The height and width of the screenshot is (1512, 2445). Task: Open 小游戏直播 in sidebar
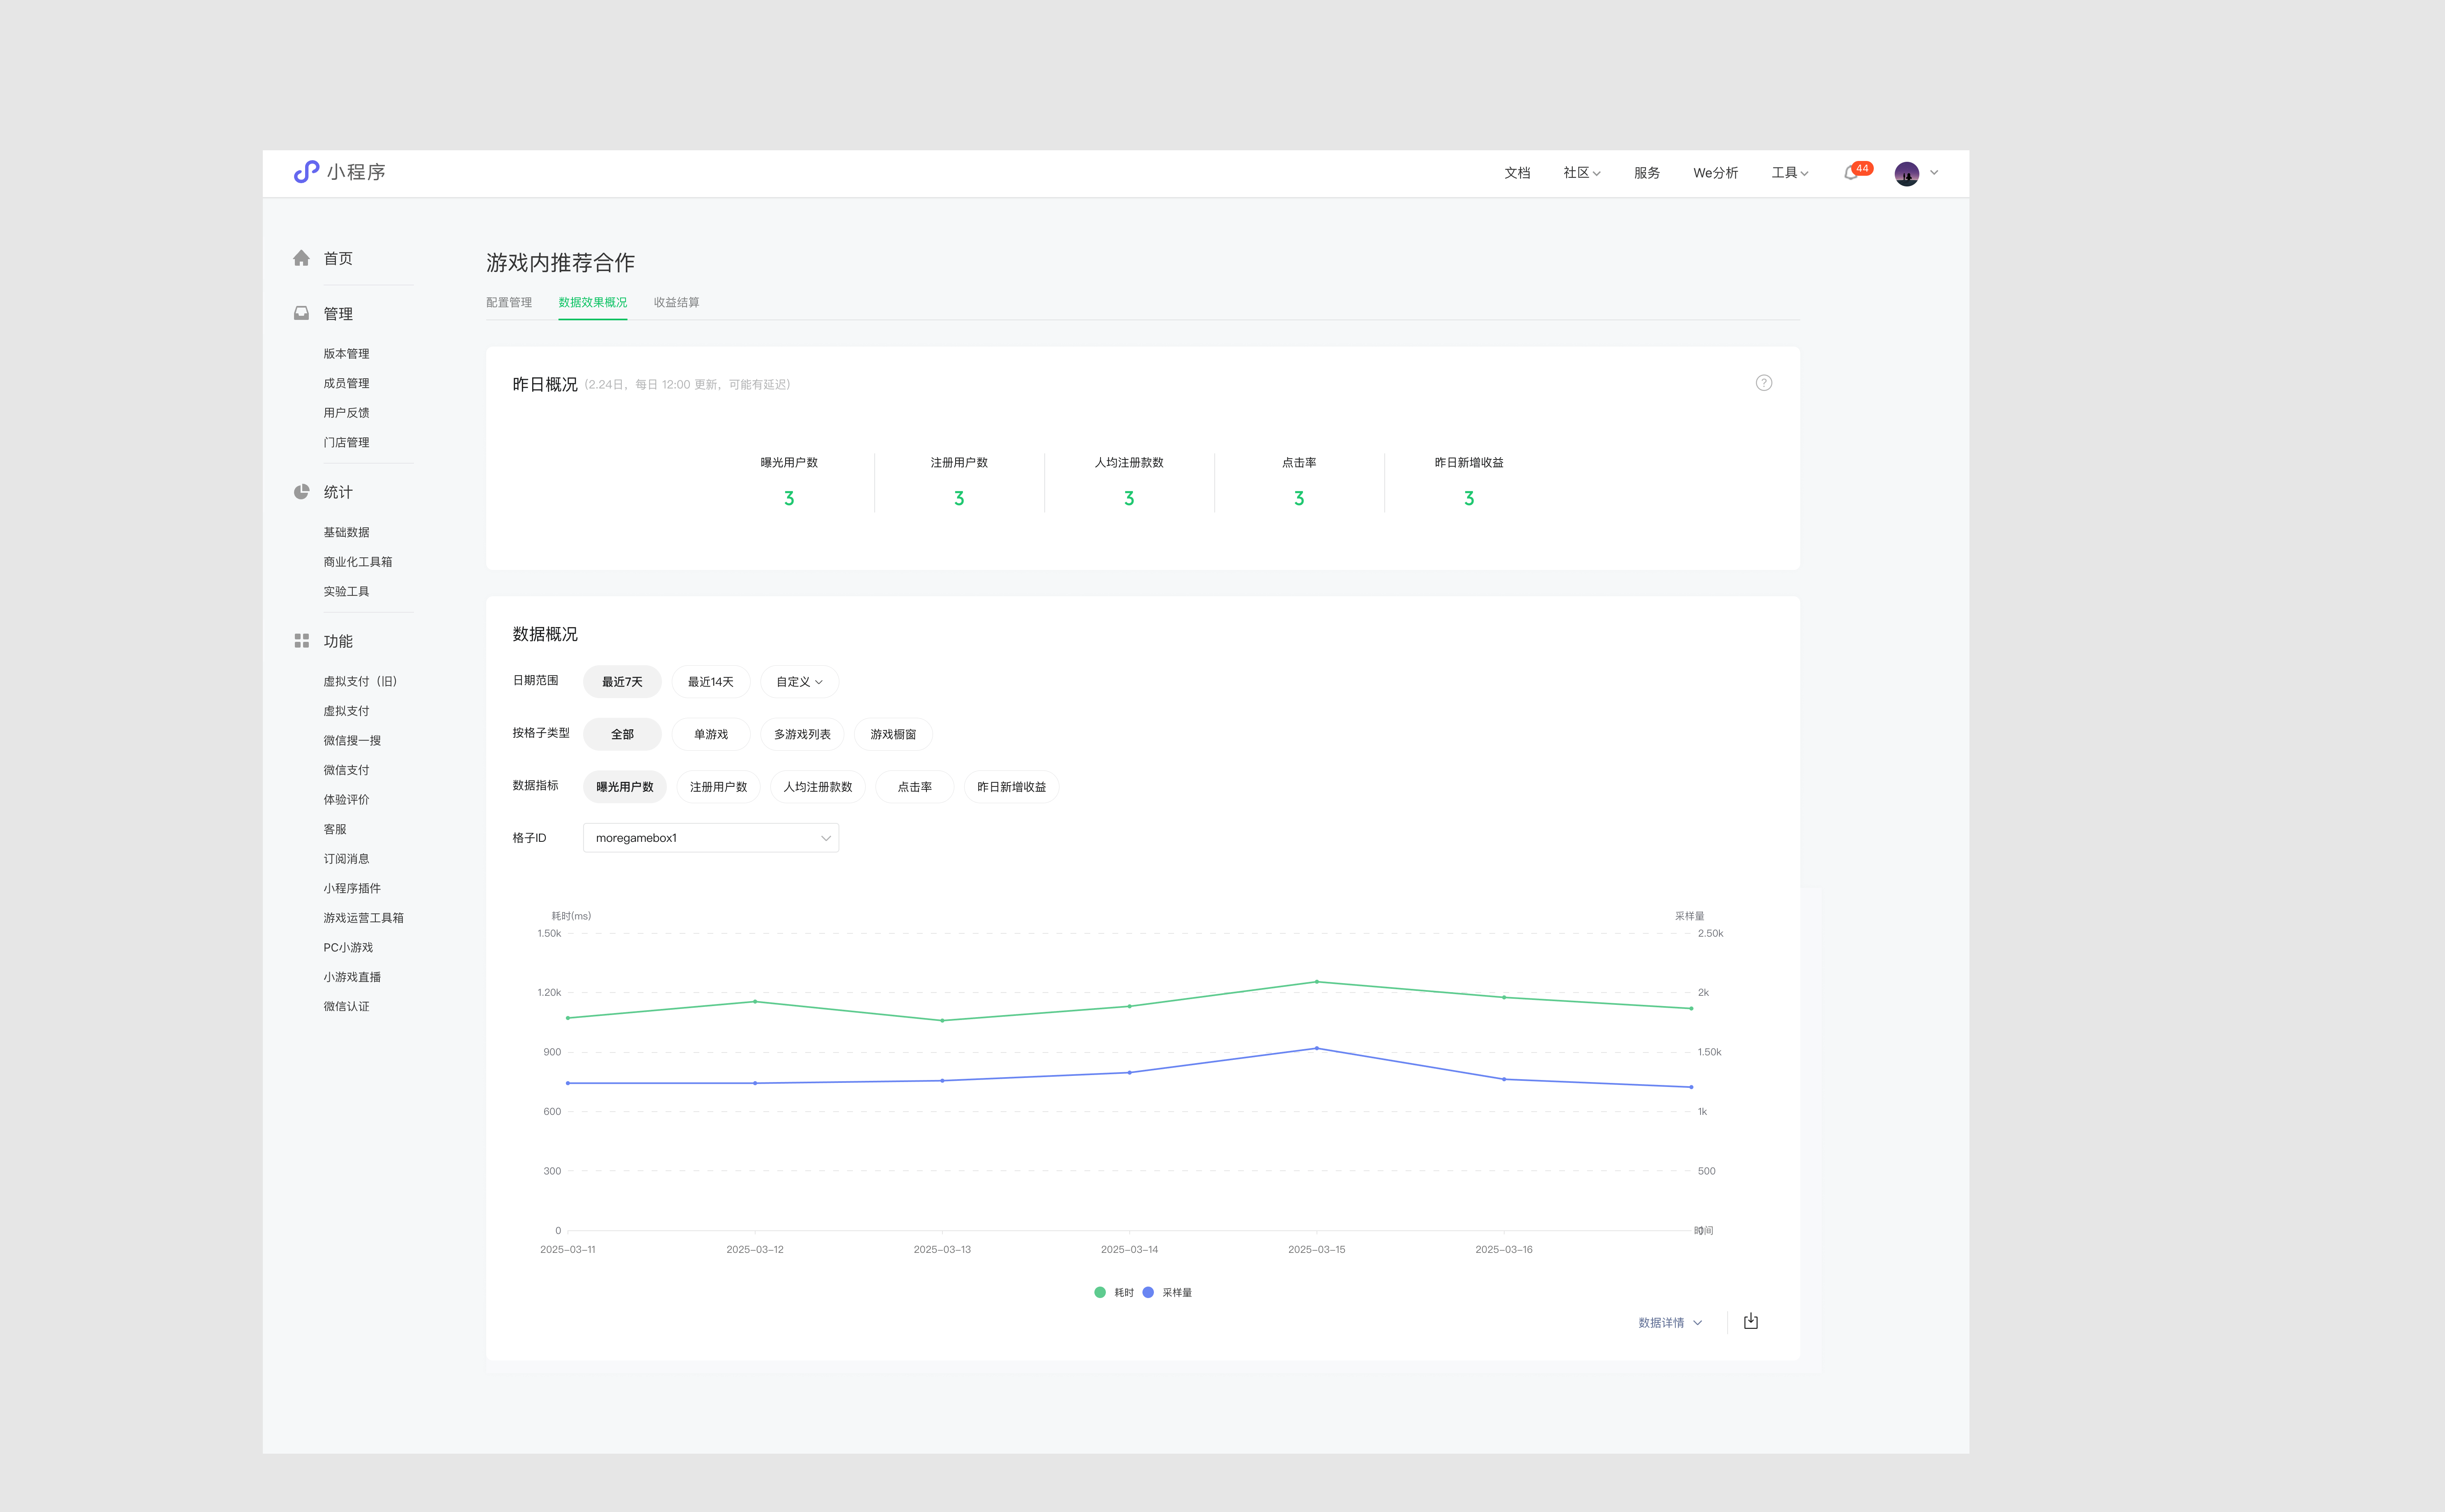click(352, 977)
